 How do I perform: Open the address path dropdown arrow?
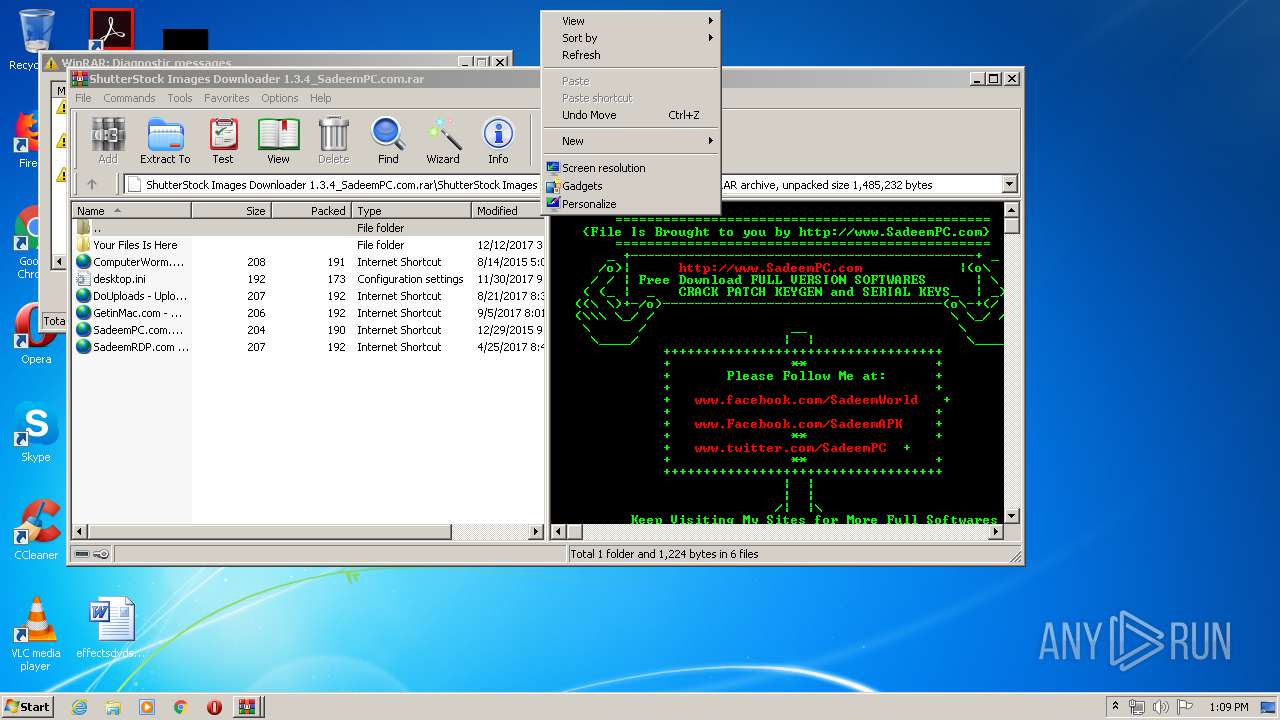pyautogui.click(x=1009, y=184)
